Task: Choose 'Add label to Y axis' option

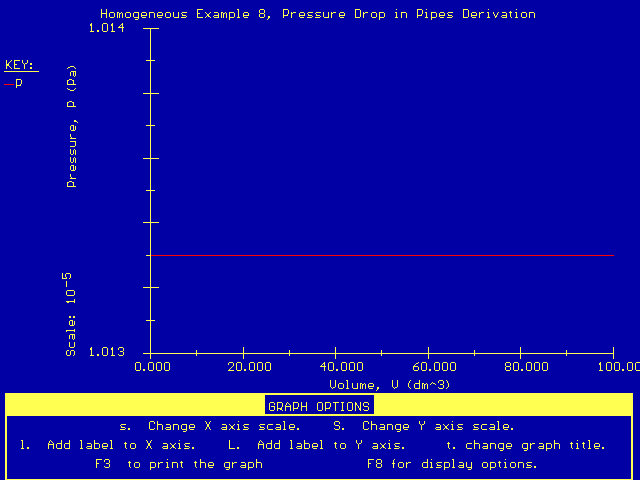Action: [x=317, y=445]
